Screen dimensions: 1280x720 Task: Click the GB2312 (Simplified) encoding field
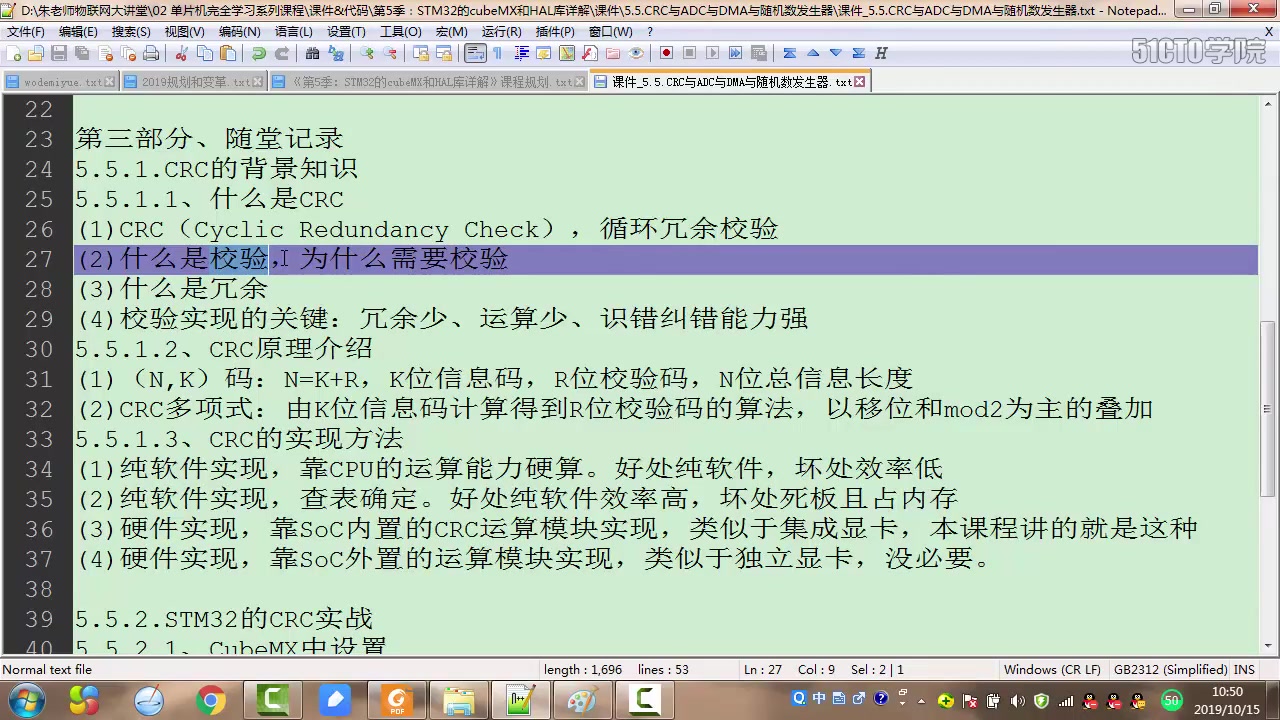point(1171,670)
